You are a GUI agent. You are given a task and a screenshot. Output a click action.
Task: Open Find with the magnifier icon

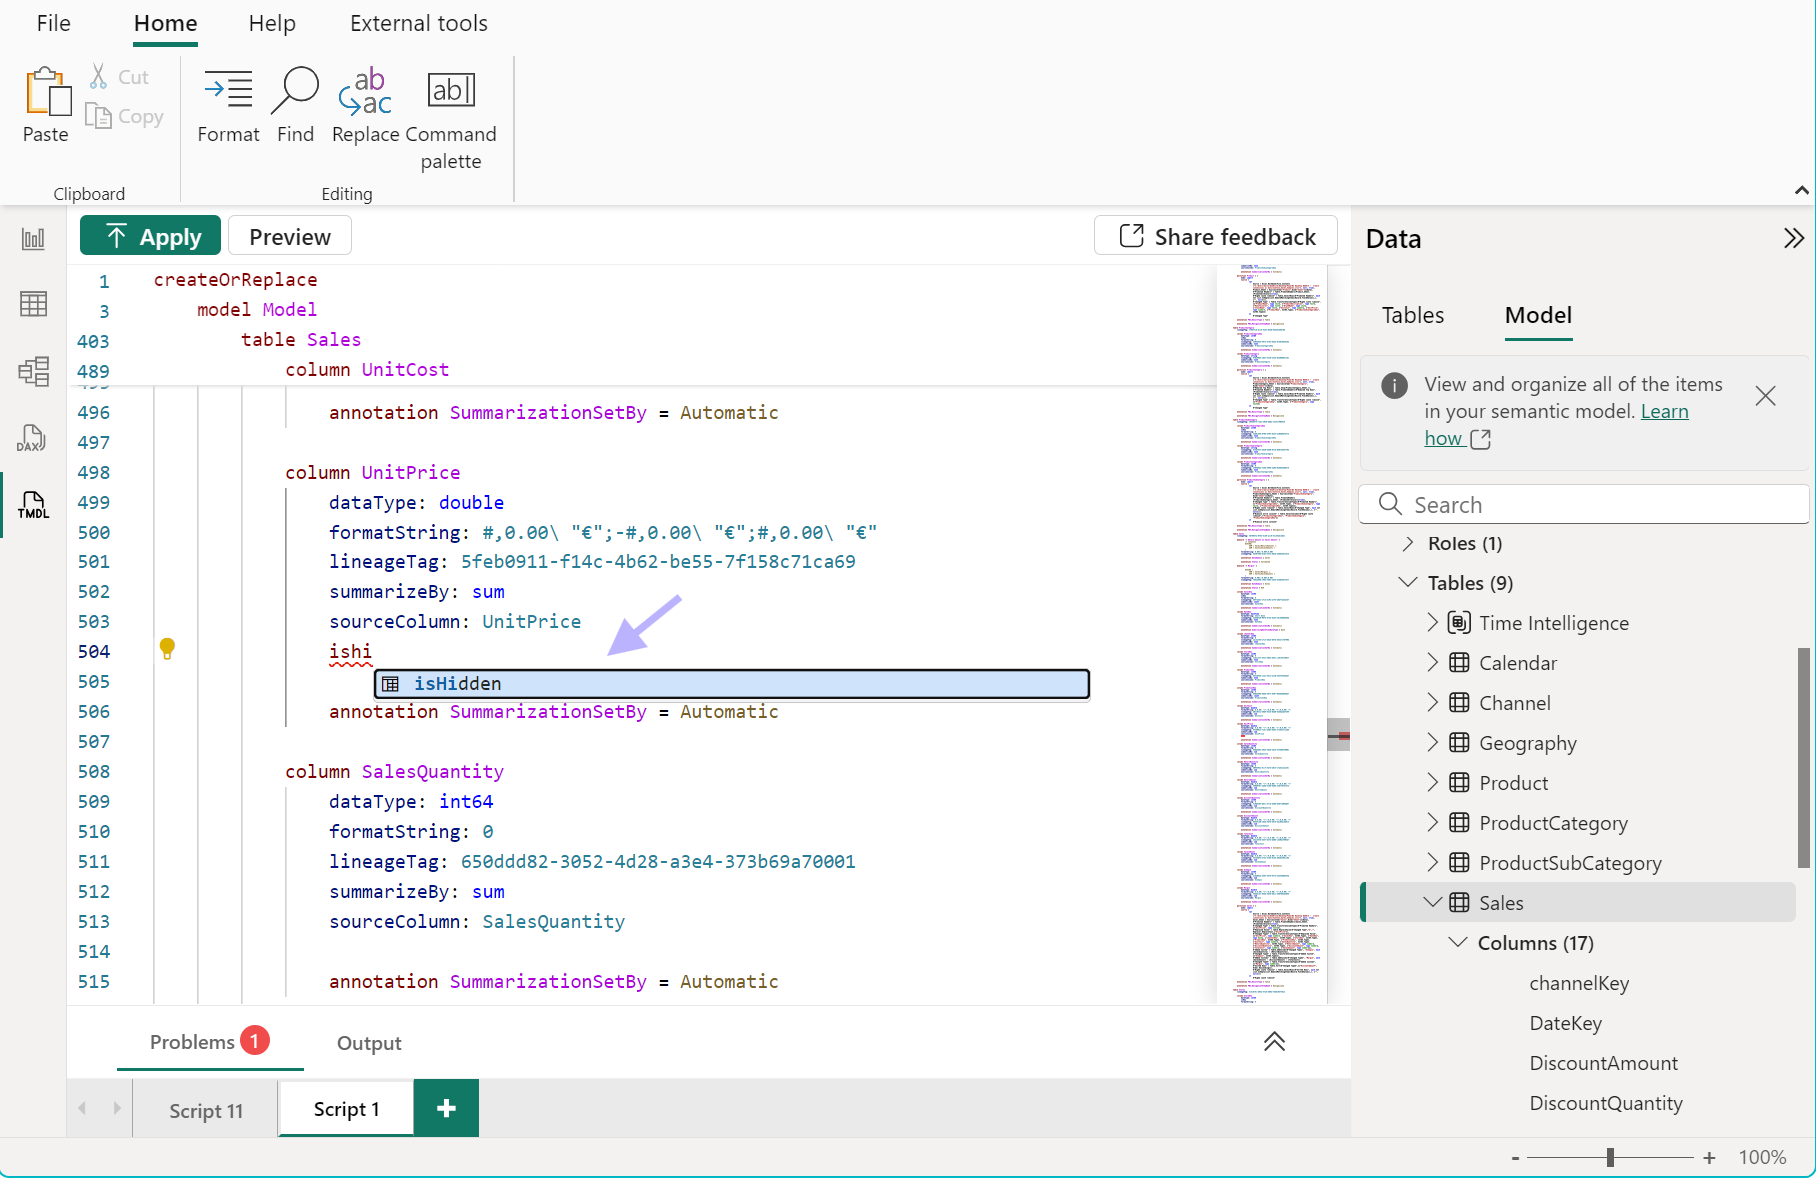295,90
